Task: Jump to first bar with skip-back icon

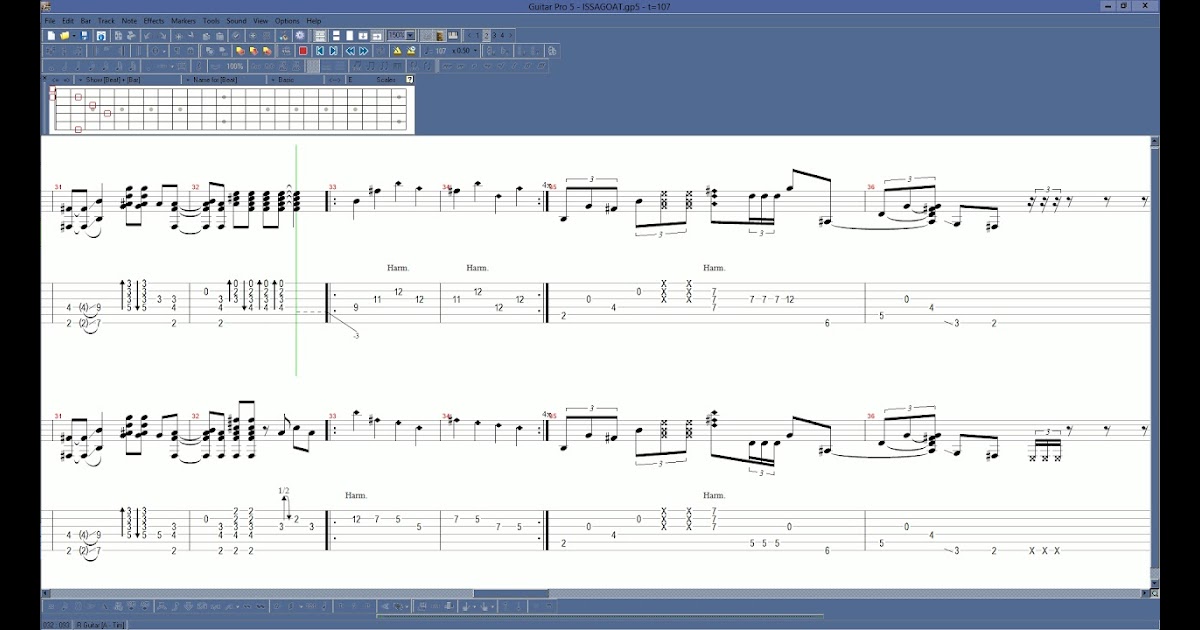Action: coord(320,51)
